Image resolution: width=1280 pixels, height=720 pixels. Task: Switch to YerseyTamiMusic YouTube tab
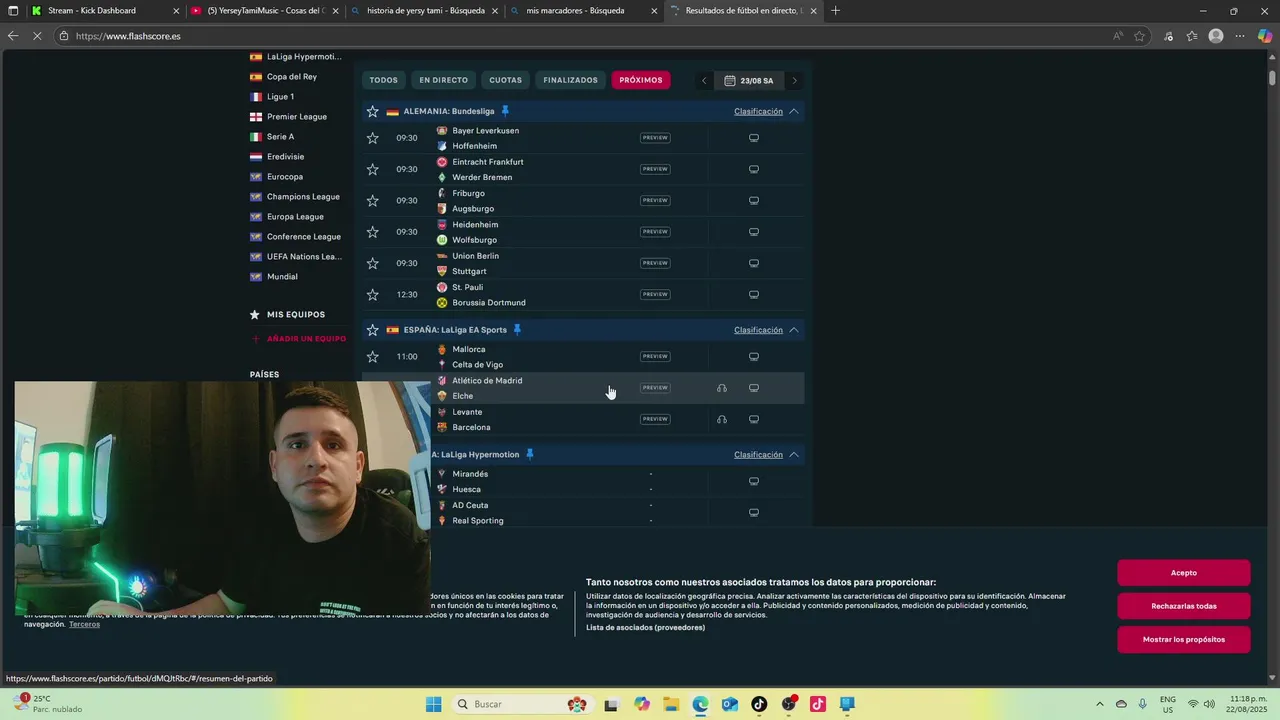[264, 11]
